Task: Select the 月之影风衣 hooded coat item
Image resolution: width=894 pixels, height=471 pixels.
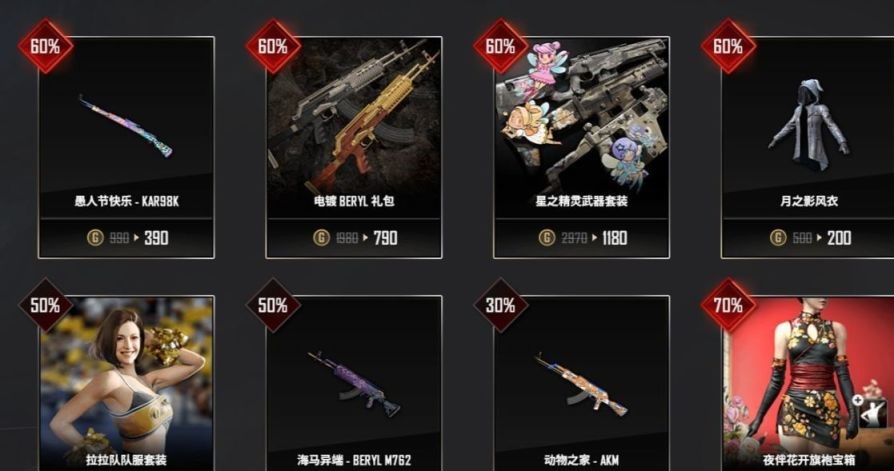Action: click(x=808, y=124)
